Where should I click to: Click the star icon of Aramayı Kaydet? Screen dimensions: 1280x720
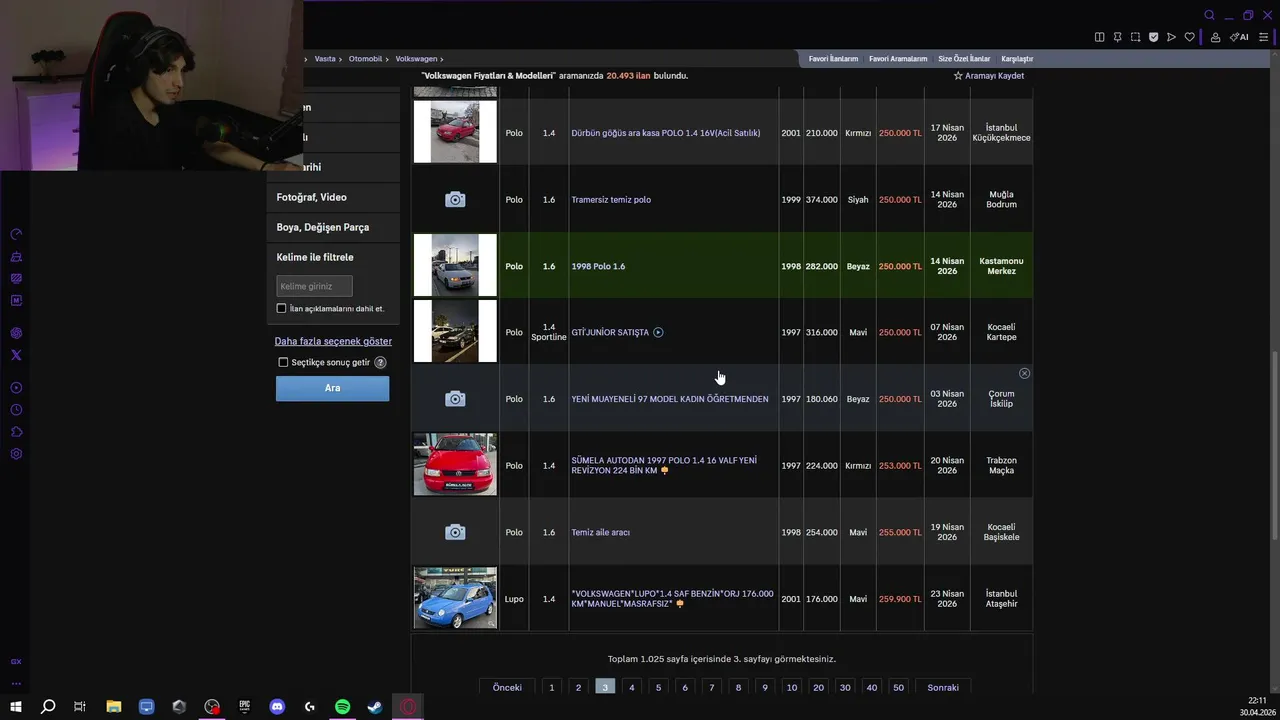pos(958,76)
